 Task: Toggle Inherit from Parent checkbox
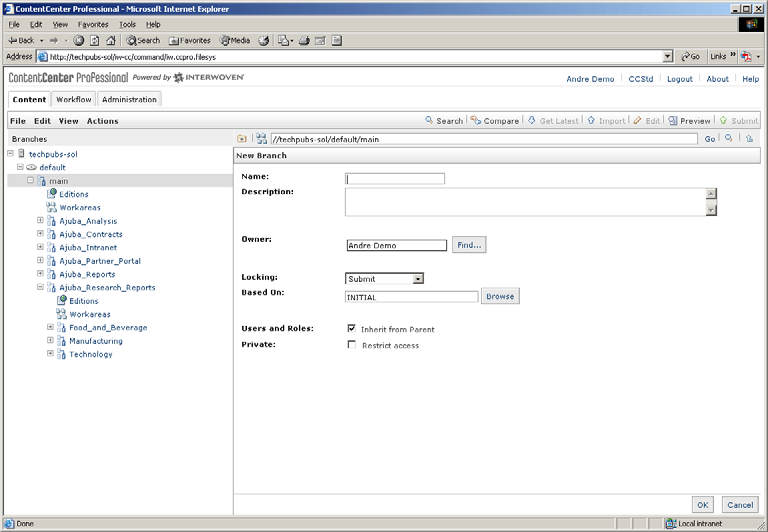pyautogui.click(x=352, y=329)
